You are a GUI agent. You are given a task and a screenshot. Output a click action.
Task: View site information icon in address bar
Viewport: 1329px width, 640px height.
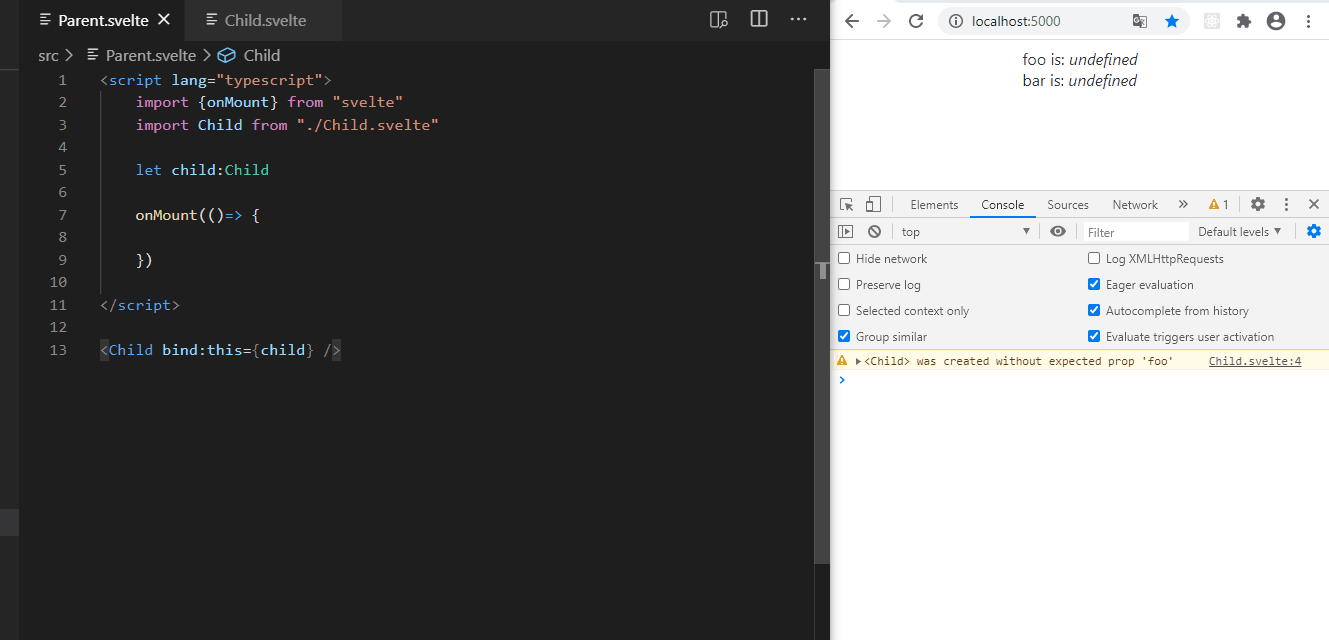[x=955, y=21]
